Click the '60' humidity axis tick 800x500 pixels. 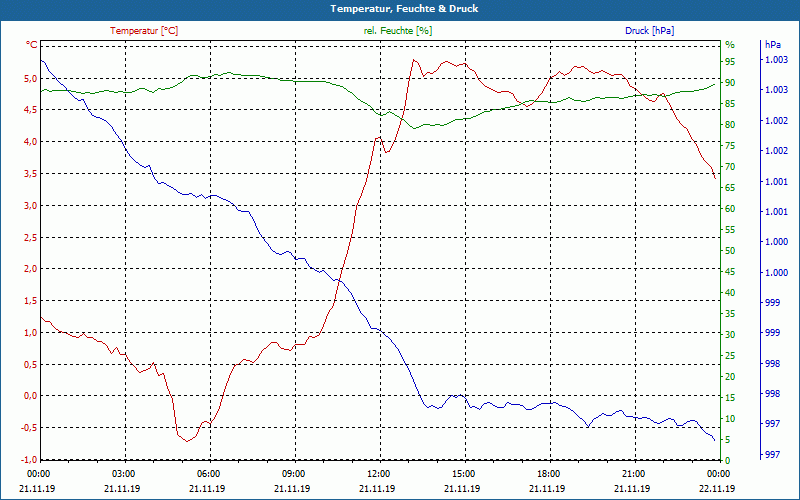point(730,209)
